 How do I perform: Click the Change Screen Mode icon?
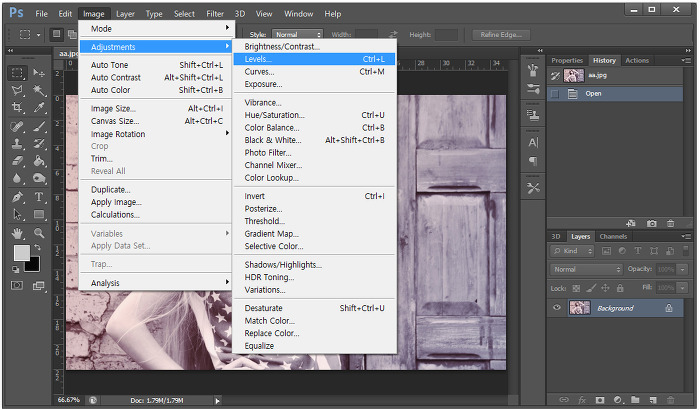click(39, 285)
